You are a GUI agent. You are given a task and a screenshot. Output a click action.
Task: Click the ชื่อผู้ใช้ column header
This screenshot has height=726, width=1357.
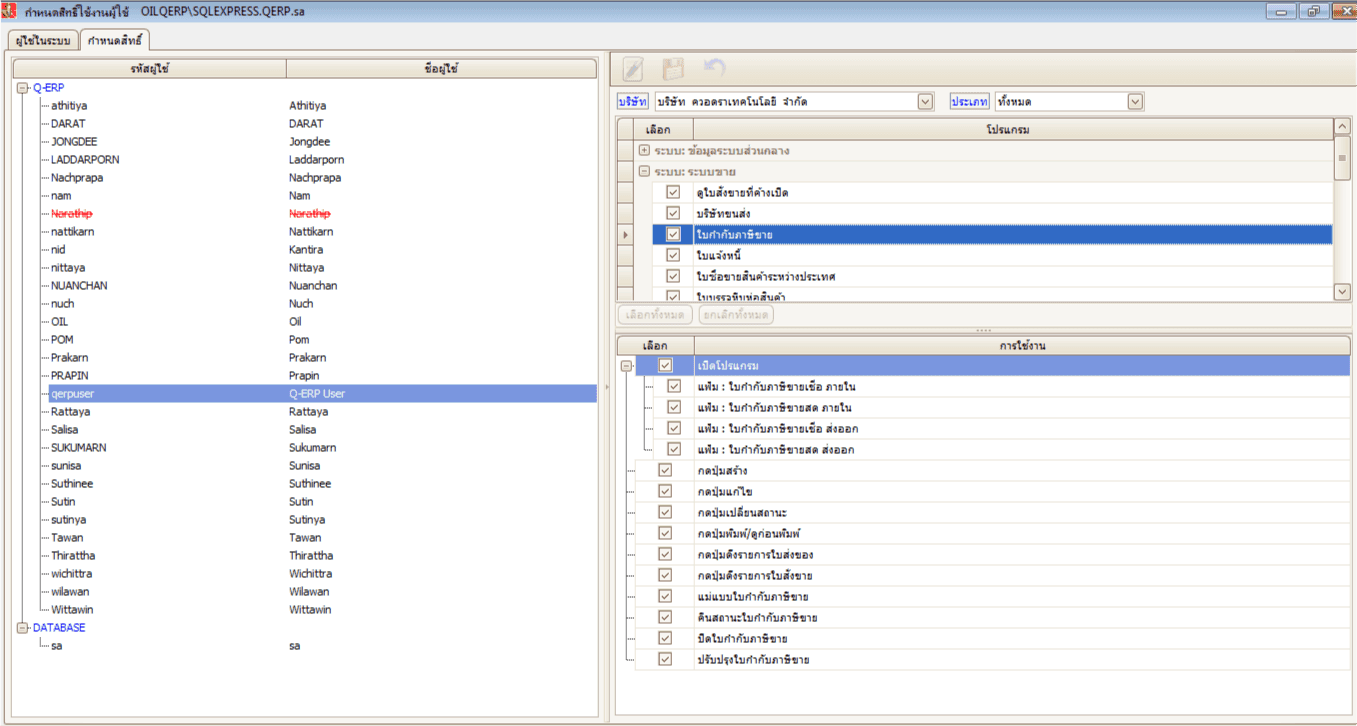tap(441, 69)
